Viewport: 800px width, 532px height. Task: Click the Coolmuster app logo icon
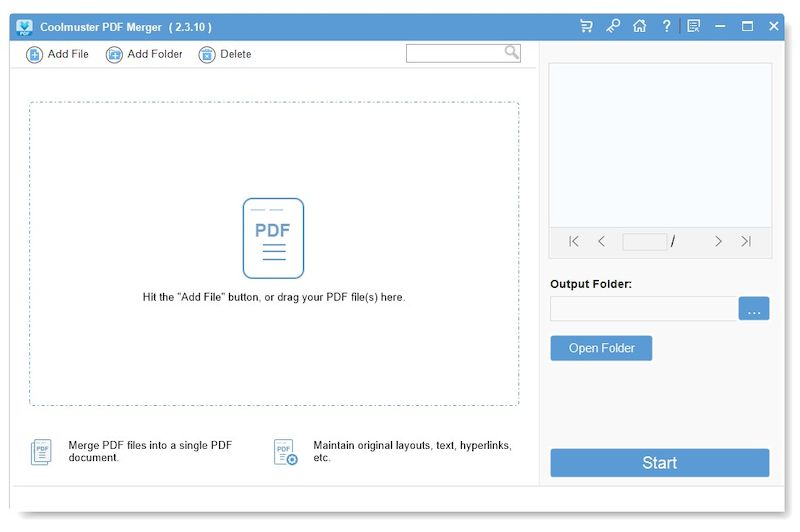click(x=24, y=27)
